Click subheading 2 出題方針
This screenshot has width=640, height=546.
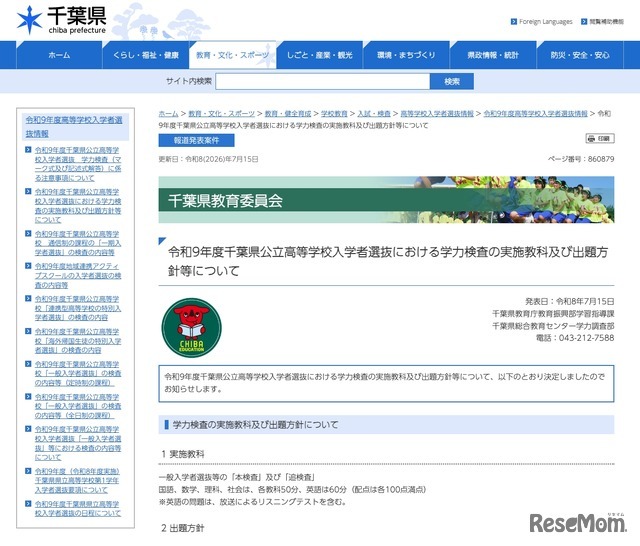(182, 528)
